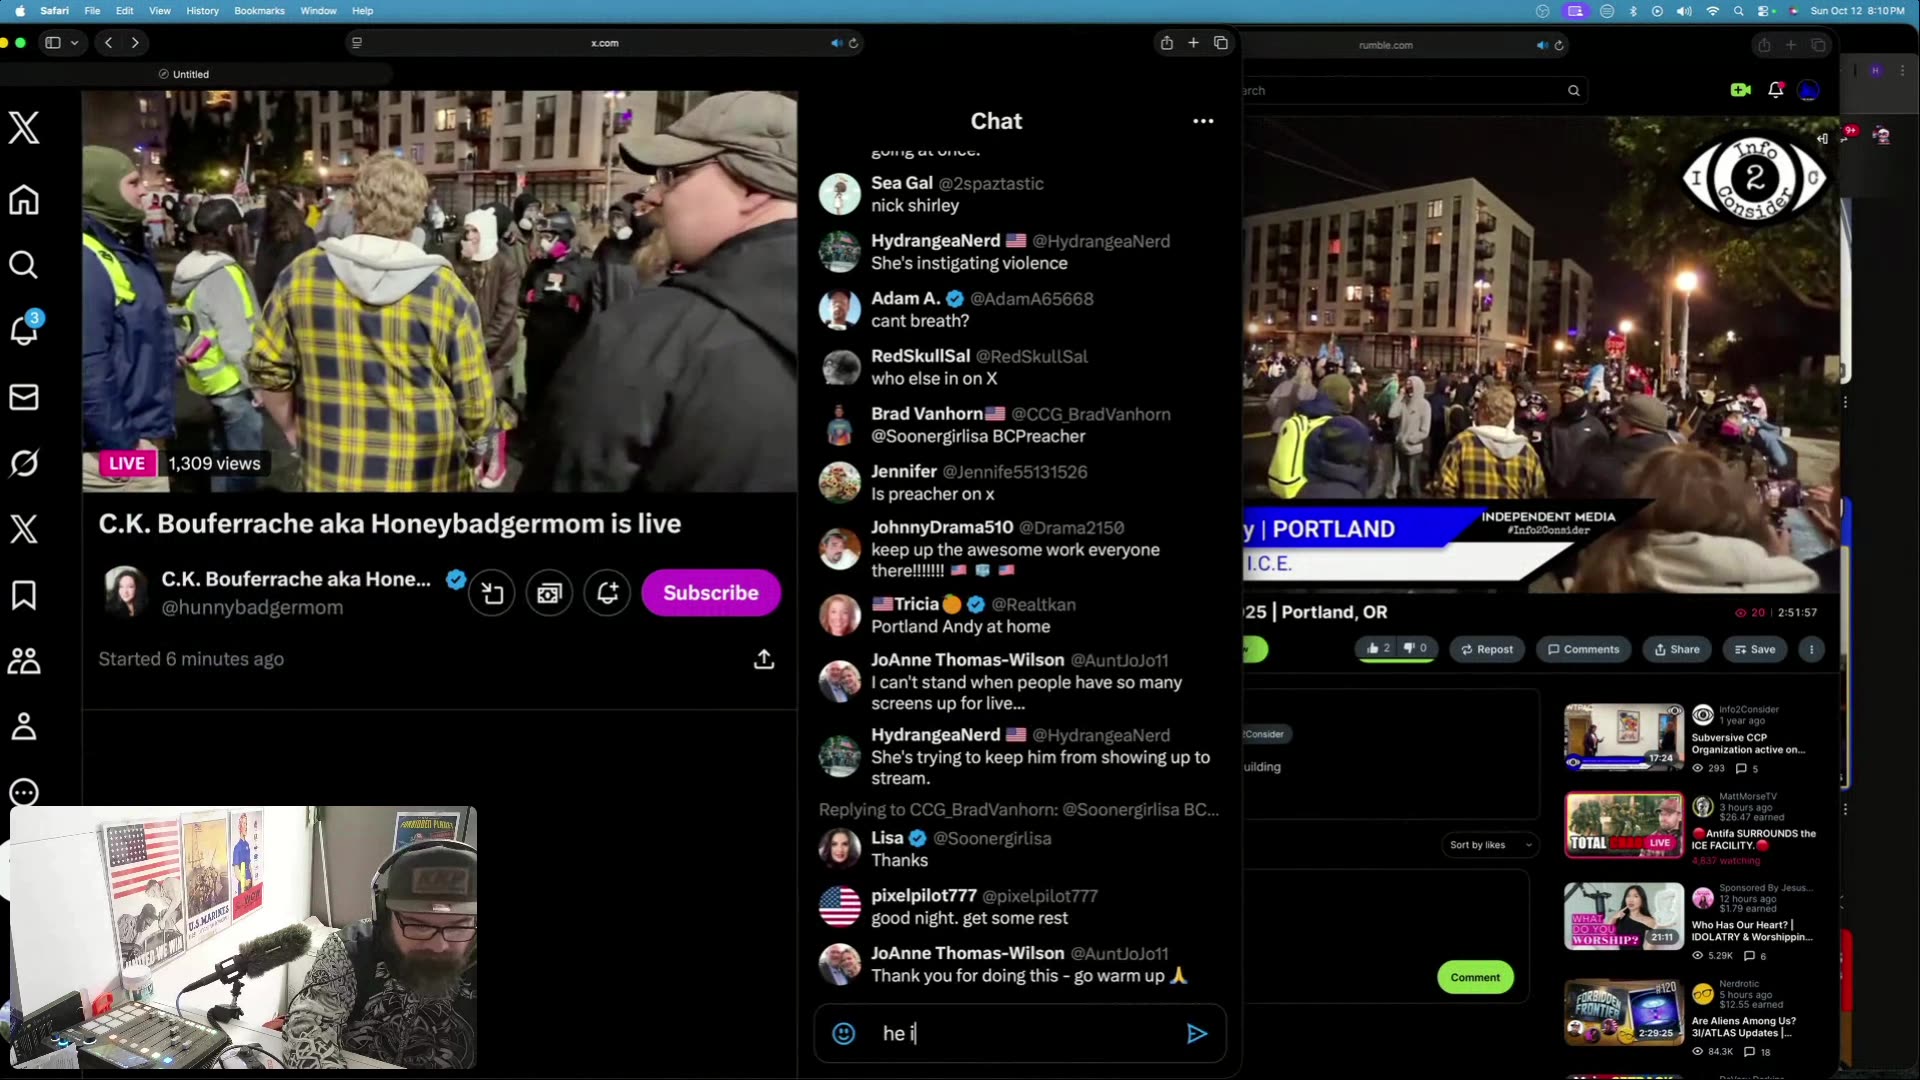Open Rumble video more options menu
This screenshot has height=1080, width=1920.
(x=1811, y=649)
